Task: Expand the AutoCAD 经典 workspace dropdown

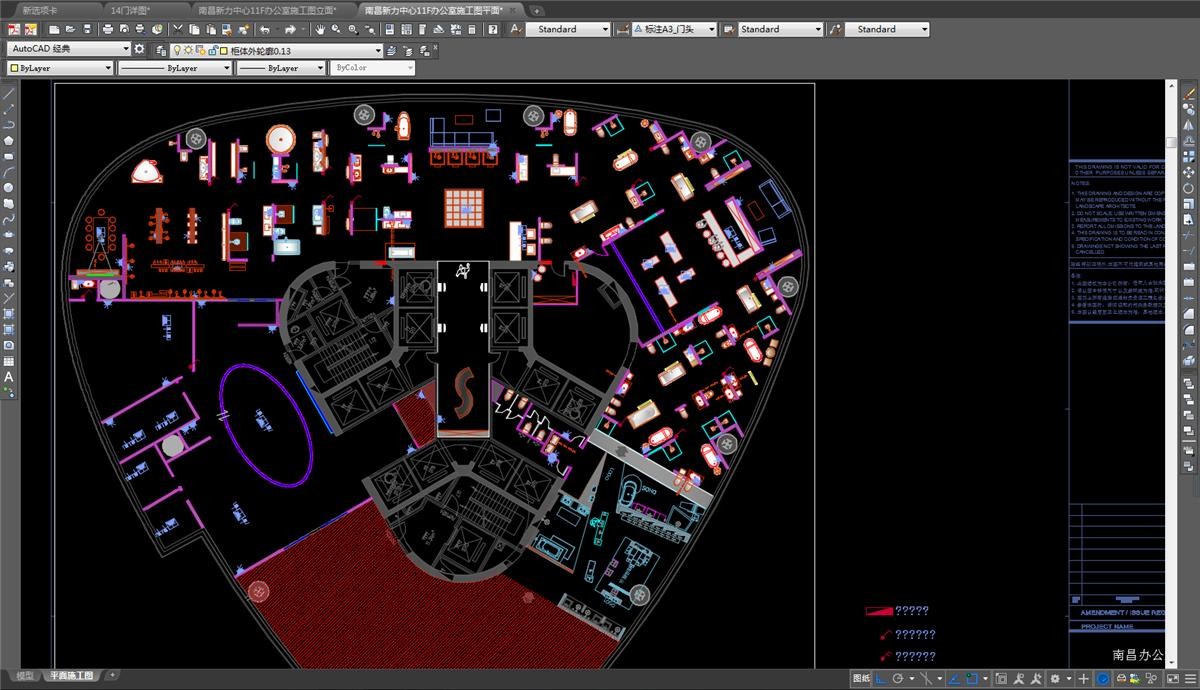Action: pos(126,49)
